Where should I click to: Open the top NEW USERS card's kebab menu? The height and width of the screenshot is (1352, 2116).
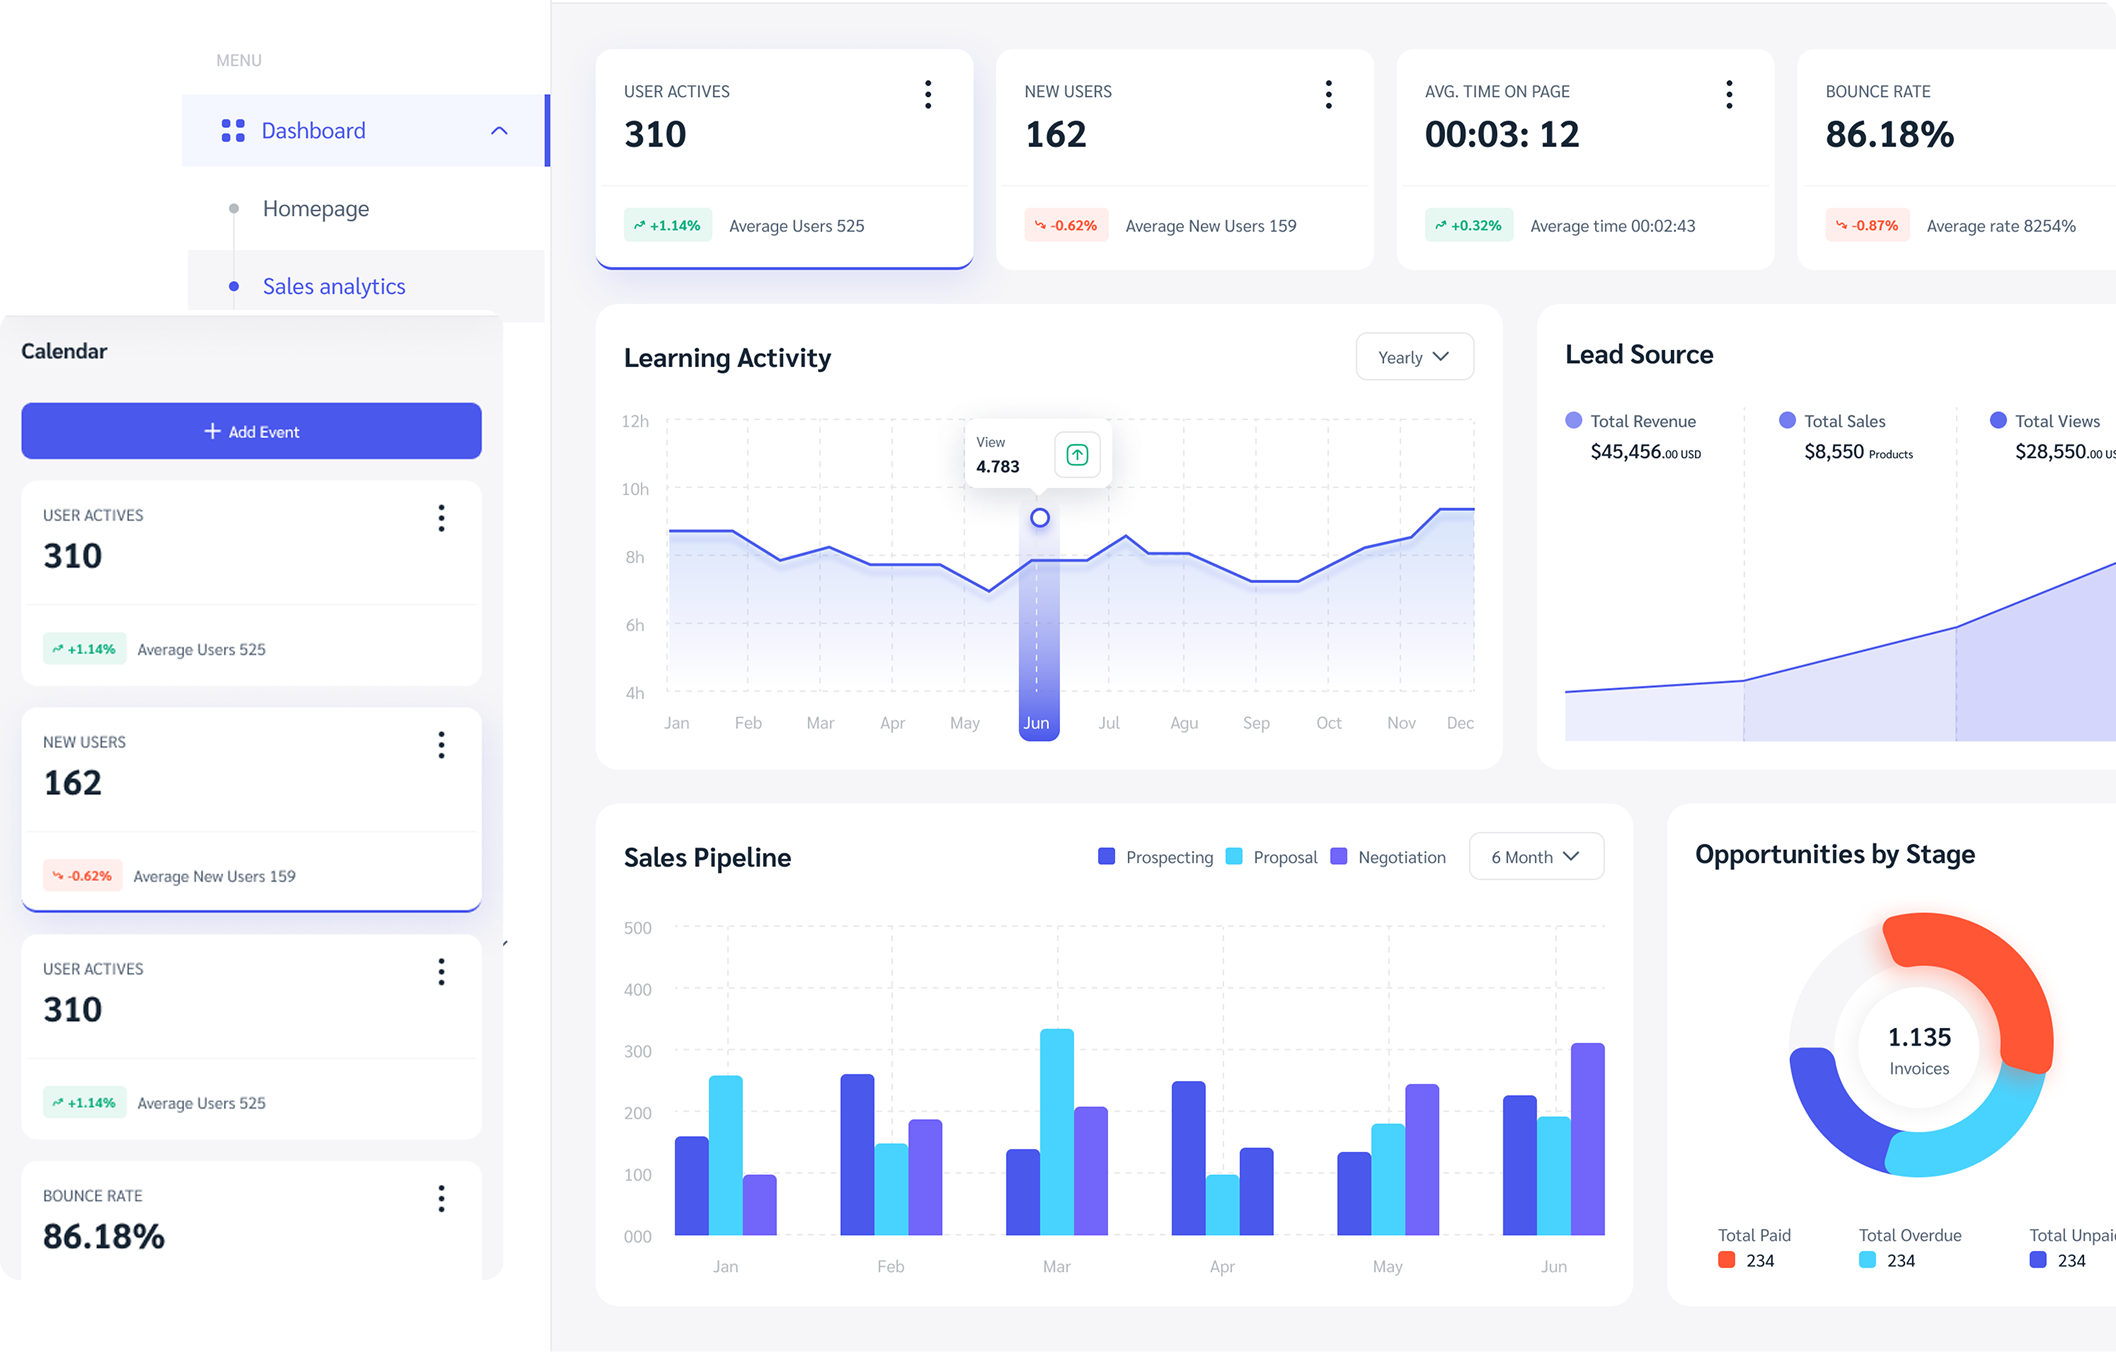(x=1328, y=95)
